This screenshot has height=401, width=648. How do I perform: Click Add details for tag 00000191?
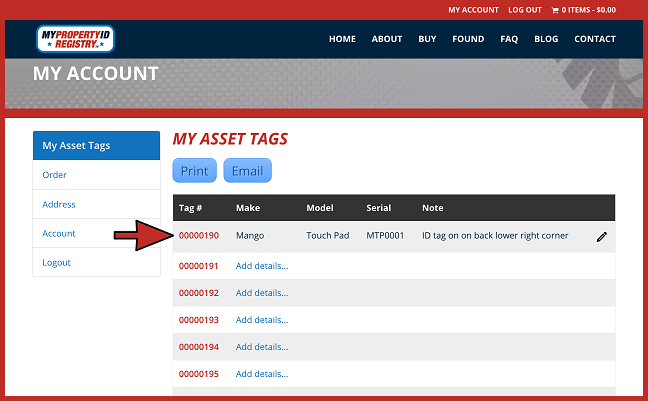point(261,266)
